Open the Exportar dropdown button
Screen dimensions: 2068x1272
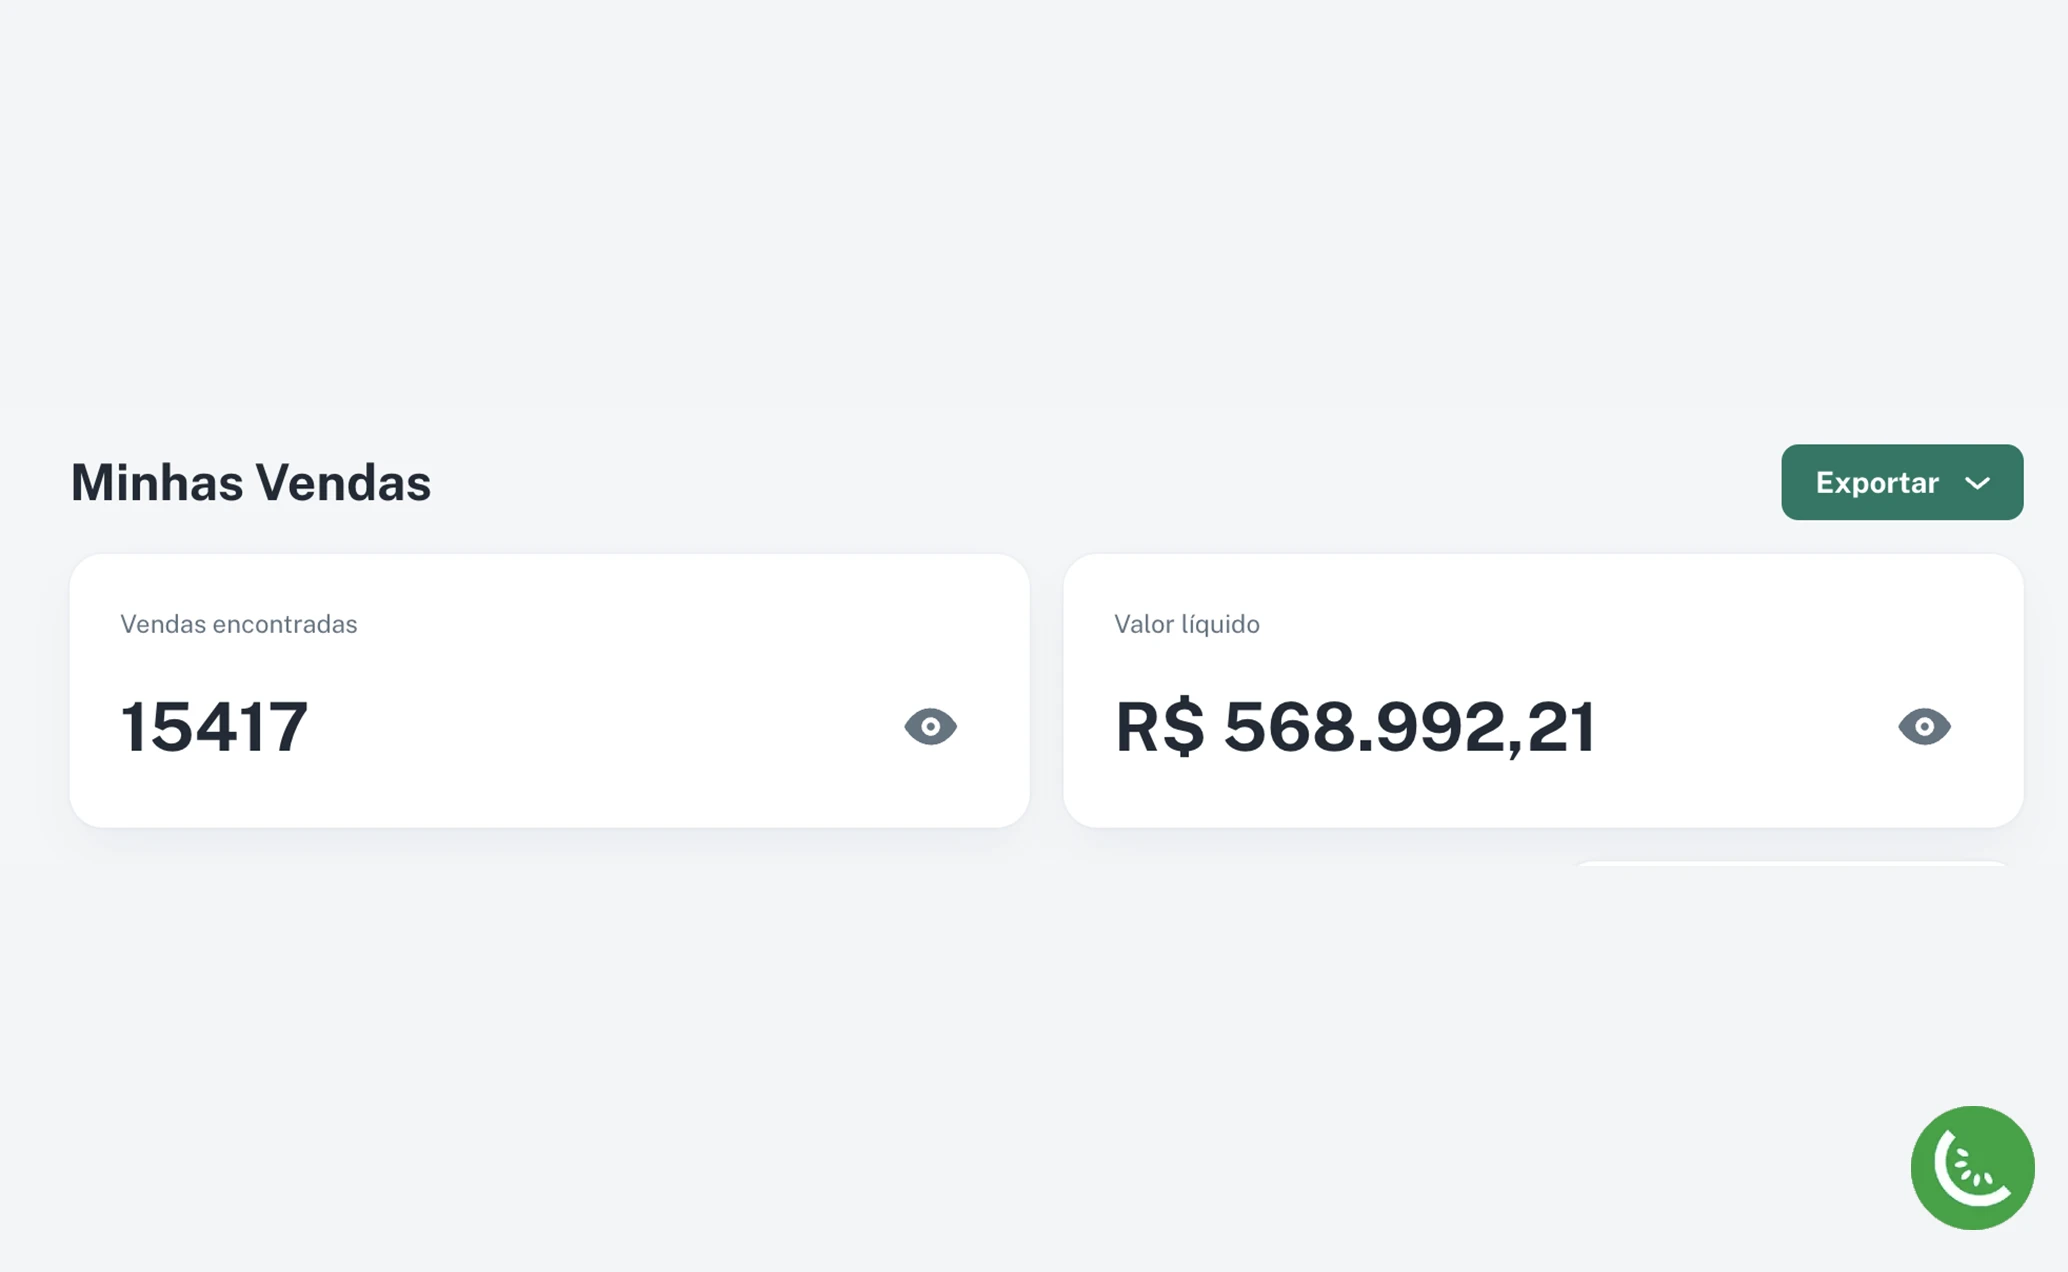(1901, 482)
